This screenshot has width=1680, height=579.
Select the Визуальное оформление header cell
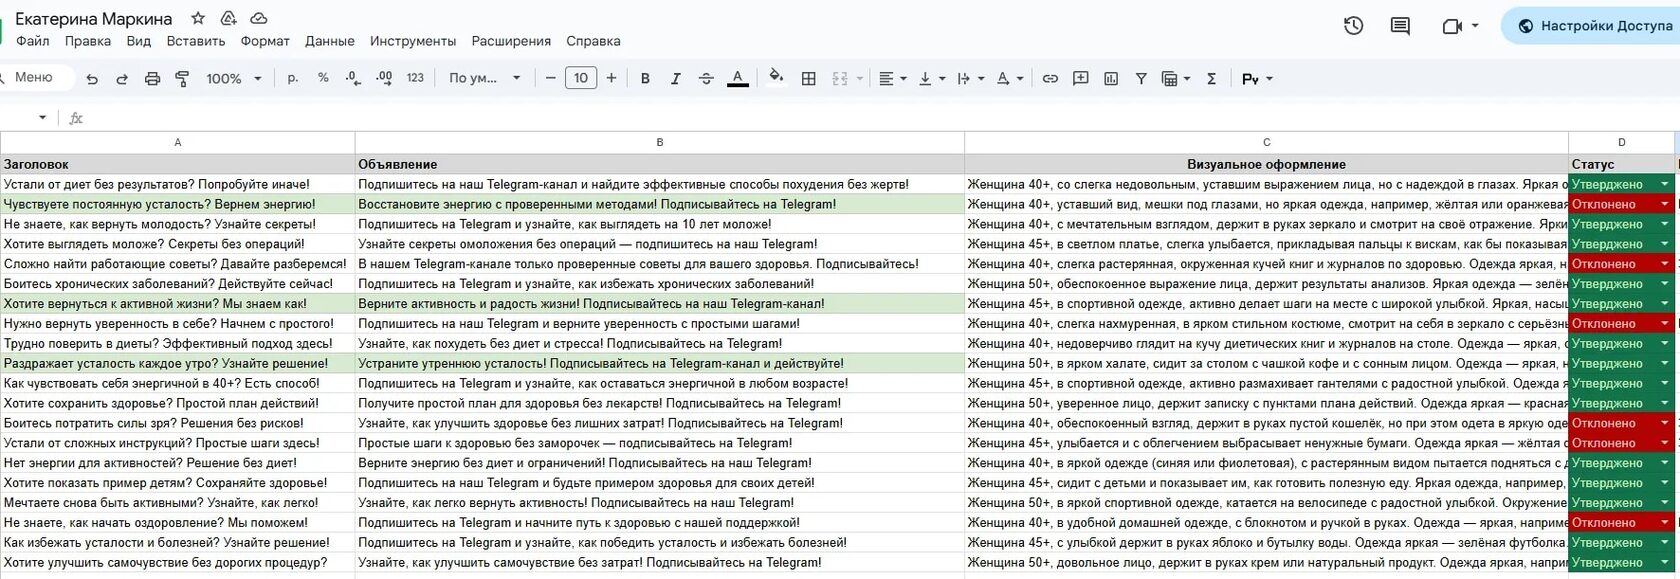1267,164
